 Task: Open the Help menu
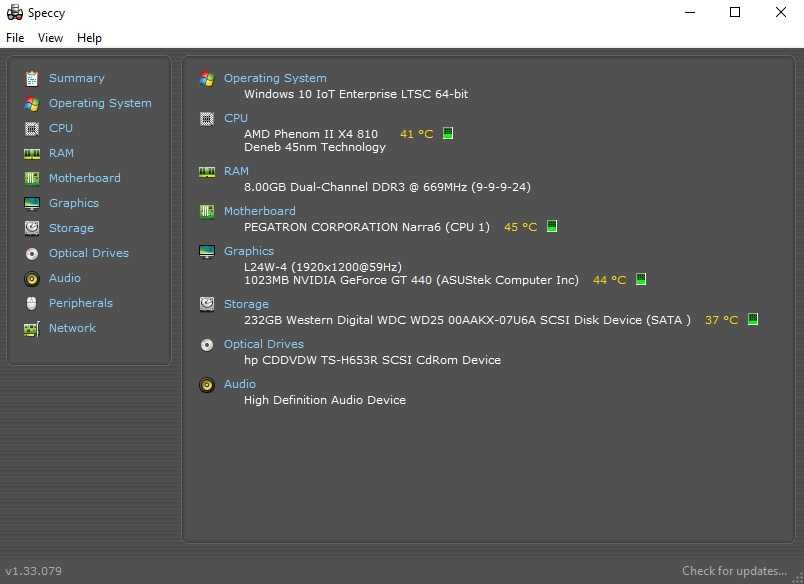click(x=89, y=38)
